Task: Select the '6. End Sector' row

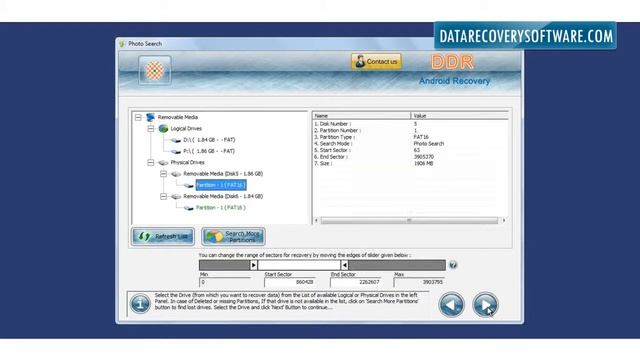Action: pos(410,157)
